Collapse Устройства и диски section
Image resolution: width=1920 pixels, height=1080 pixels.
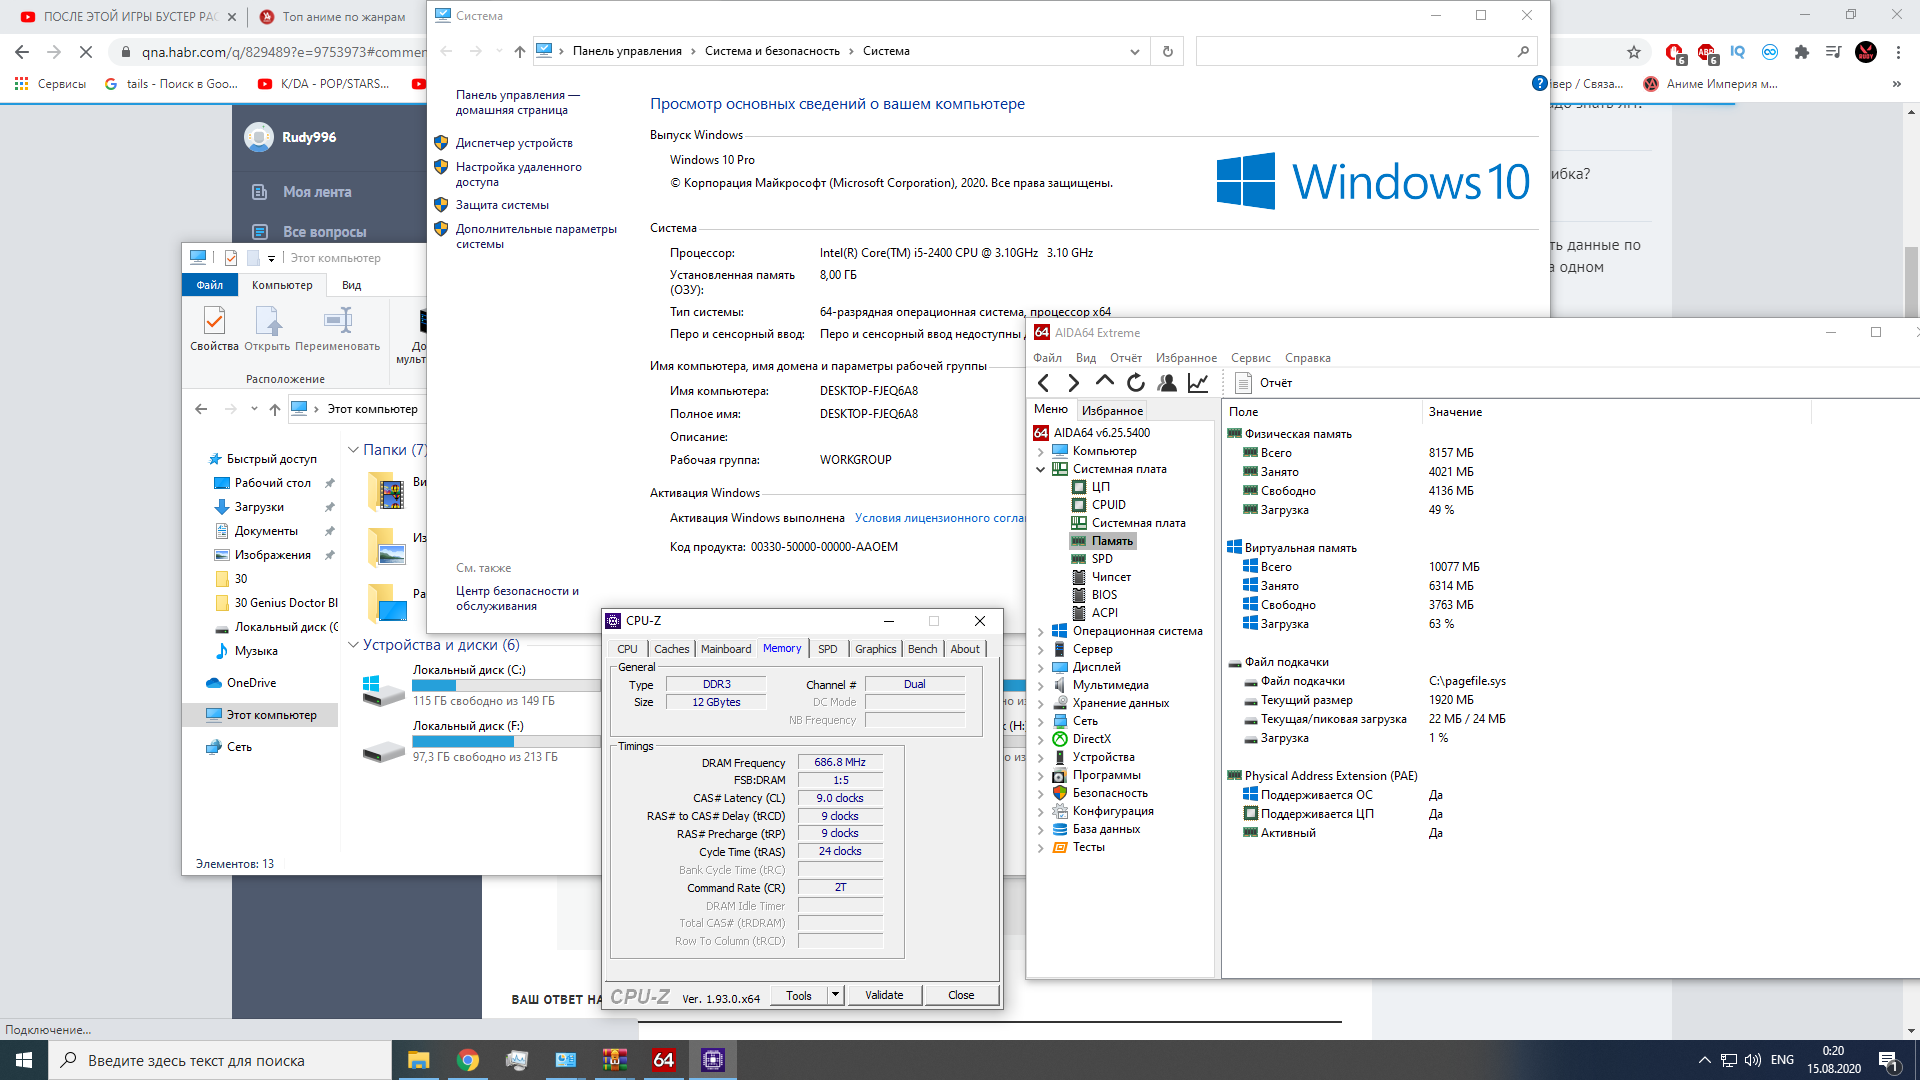[x=353, y=645]
